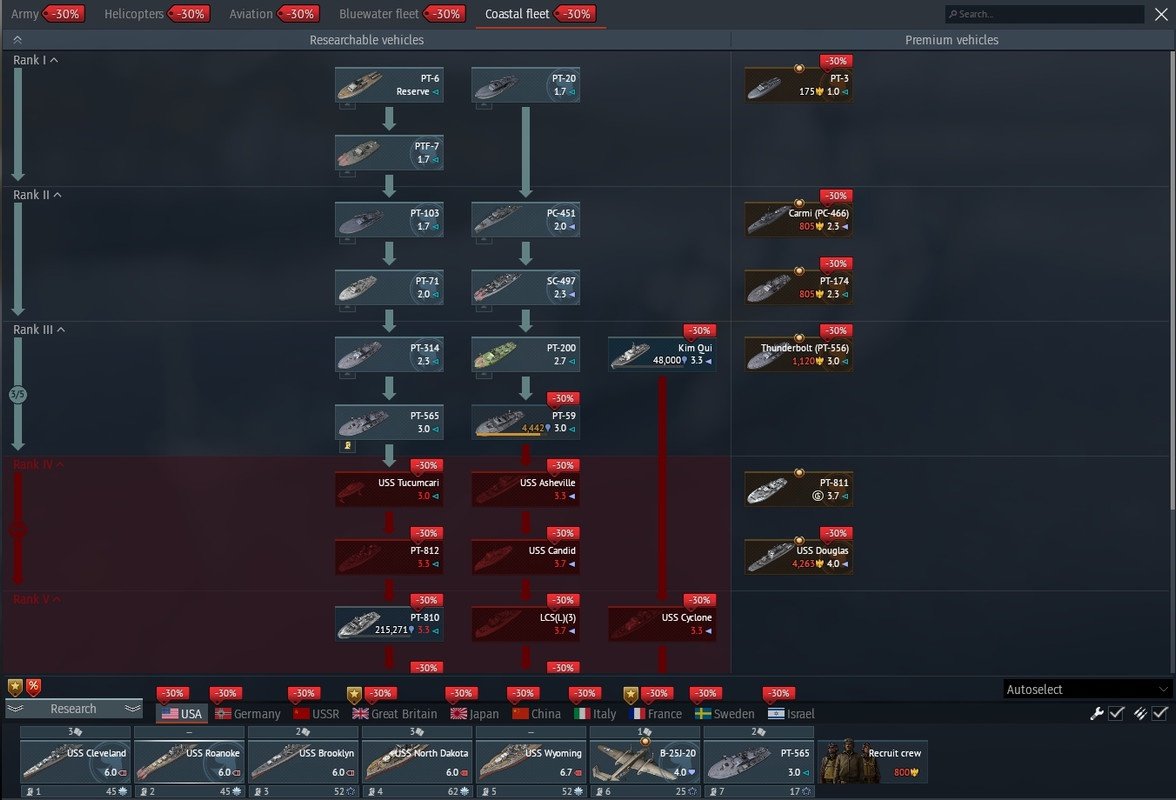Viewport: 1176px width, 800px height.
Task: Switch to the Japan nation tab
Action: 475,714
